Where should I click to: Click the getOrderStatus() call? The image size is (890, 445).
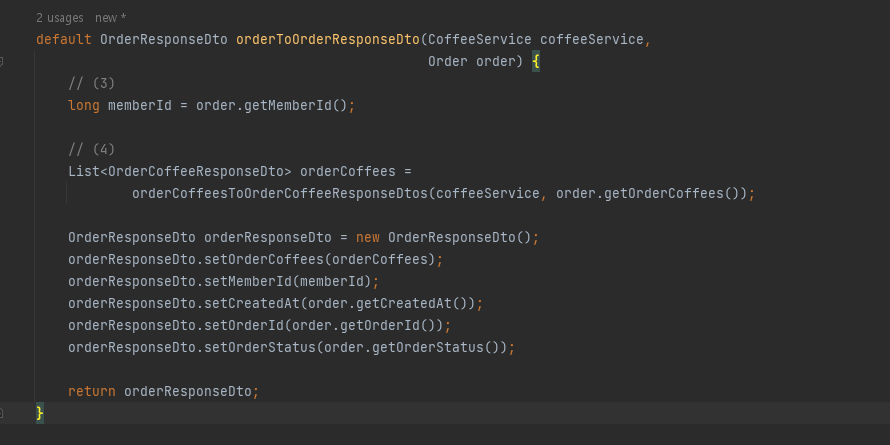[x=435, y=347]
